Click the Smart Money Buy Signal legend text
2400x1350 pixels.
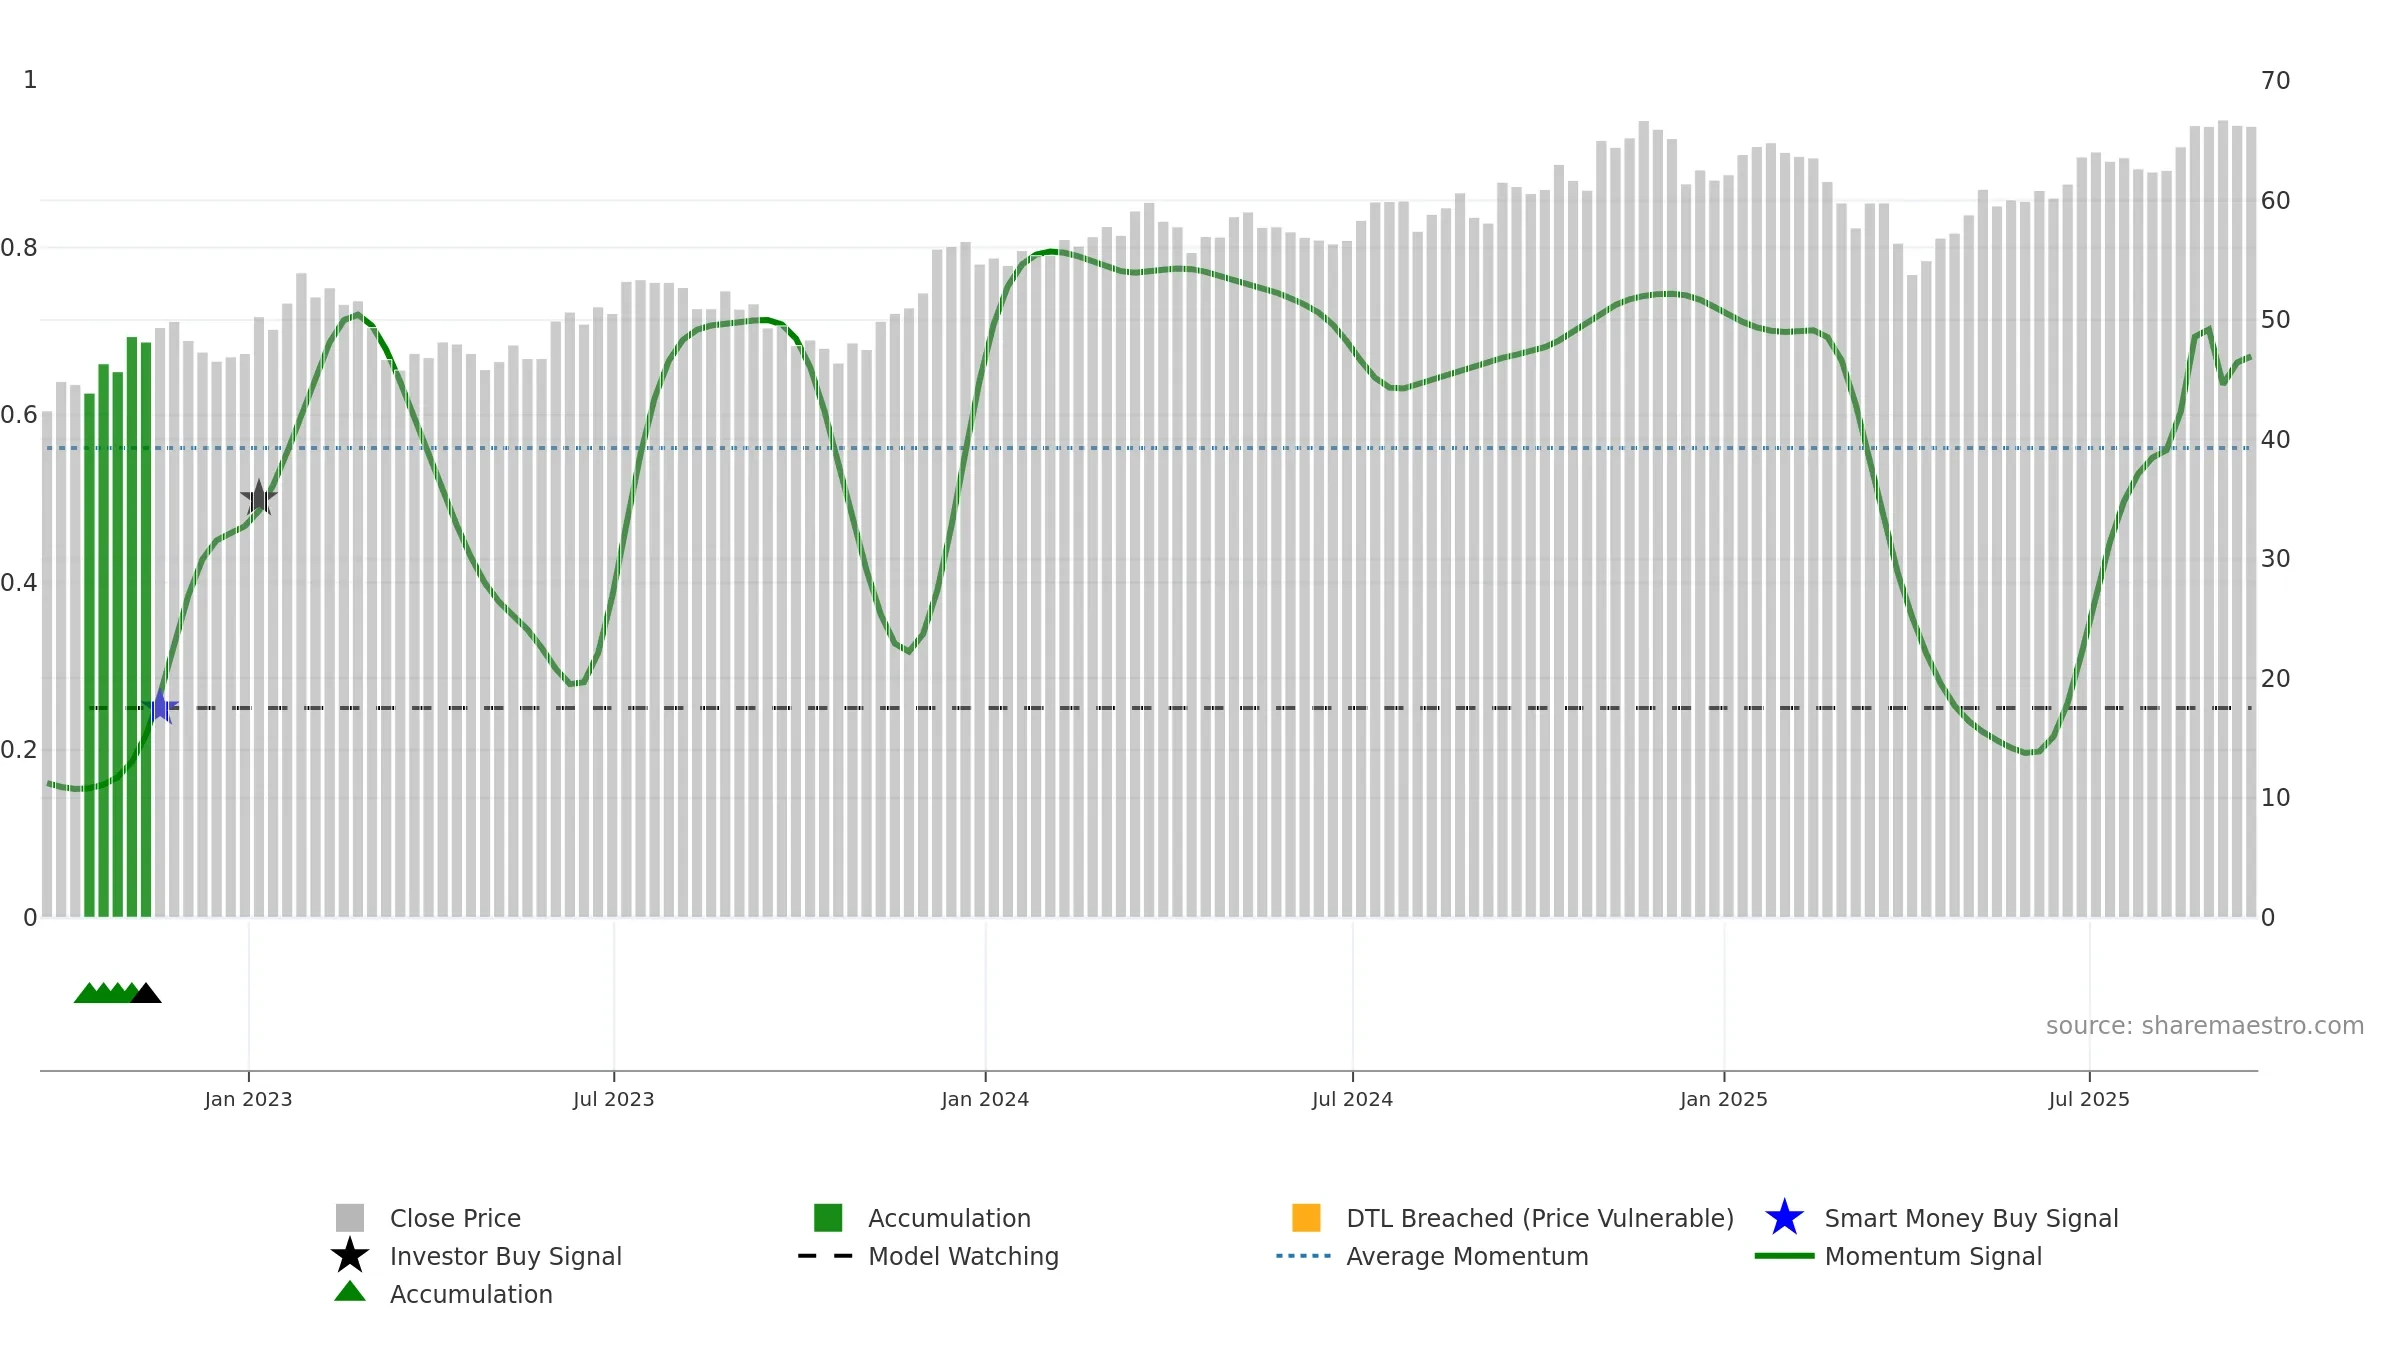(x=1971, y=1218)
